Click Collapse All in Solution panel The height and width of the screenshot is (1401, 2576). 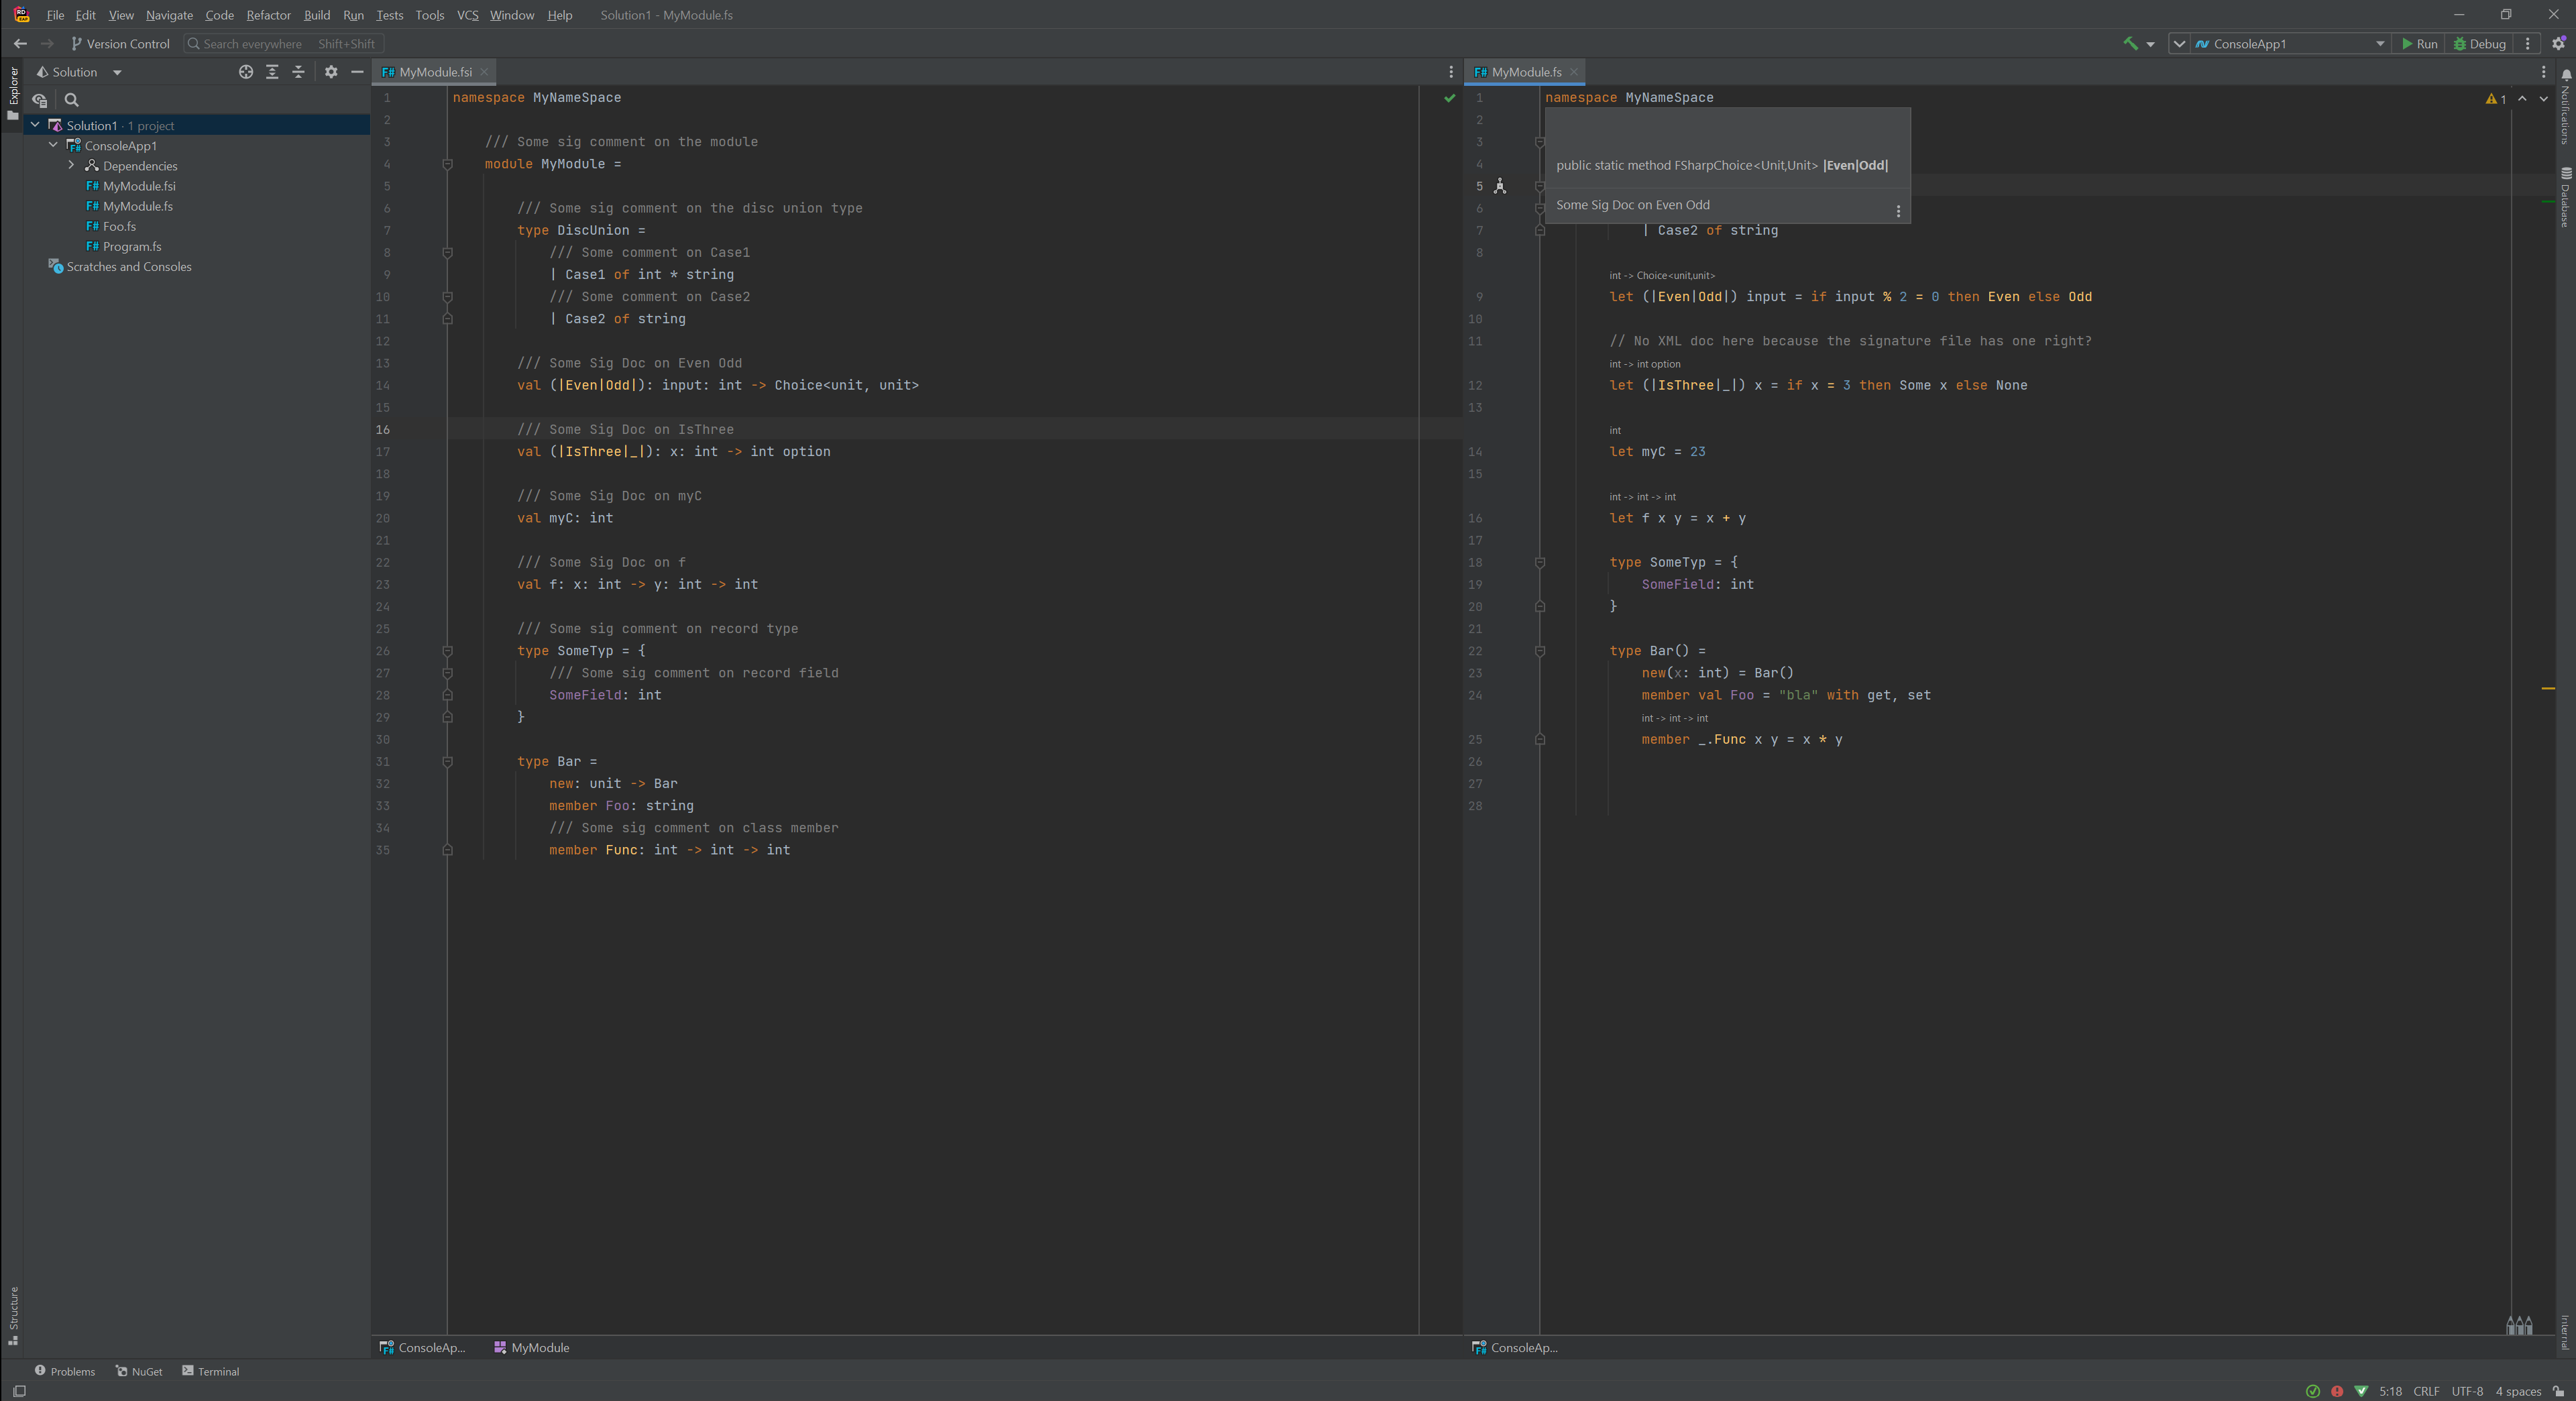298,72
